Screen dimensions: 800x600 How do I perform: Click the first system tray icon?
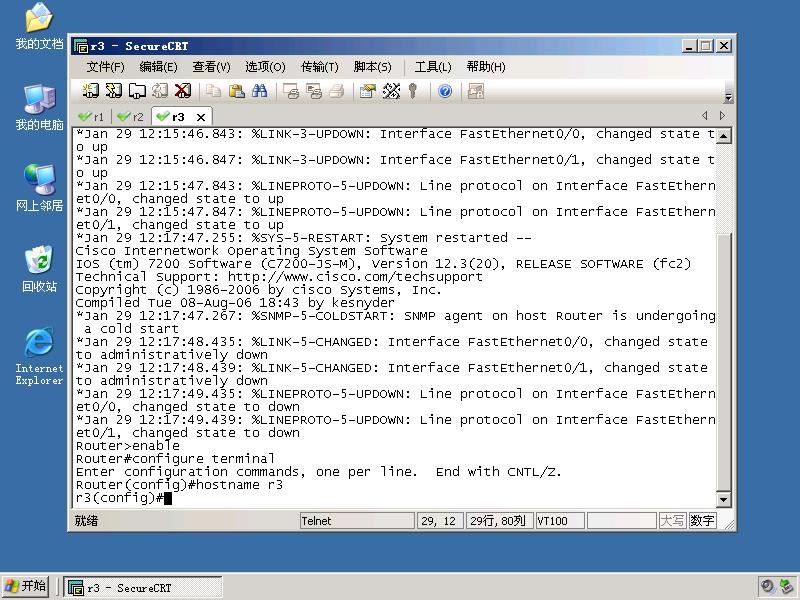point(767,586)
